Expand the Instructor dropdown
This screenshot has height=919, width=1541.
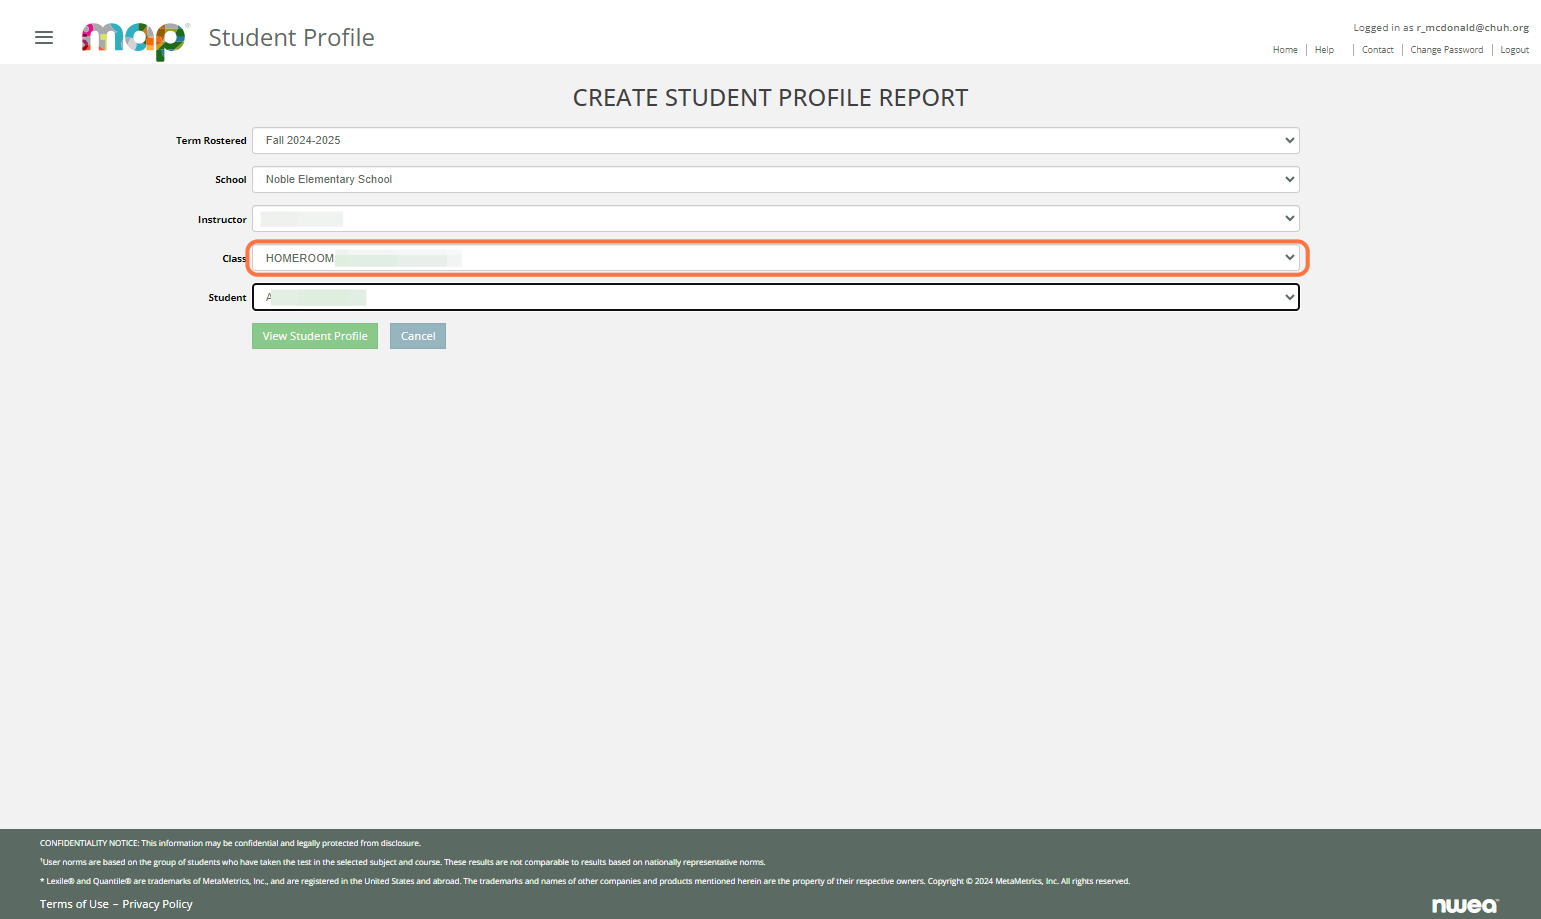(x=775, y=219)
